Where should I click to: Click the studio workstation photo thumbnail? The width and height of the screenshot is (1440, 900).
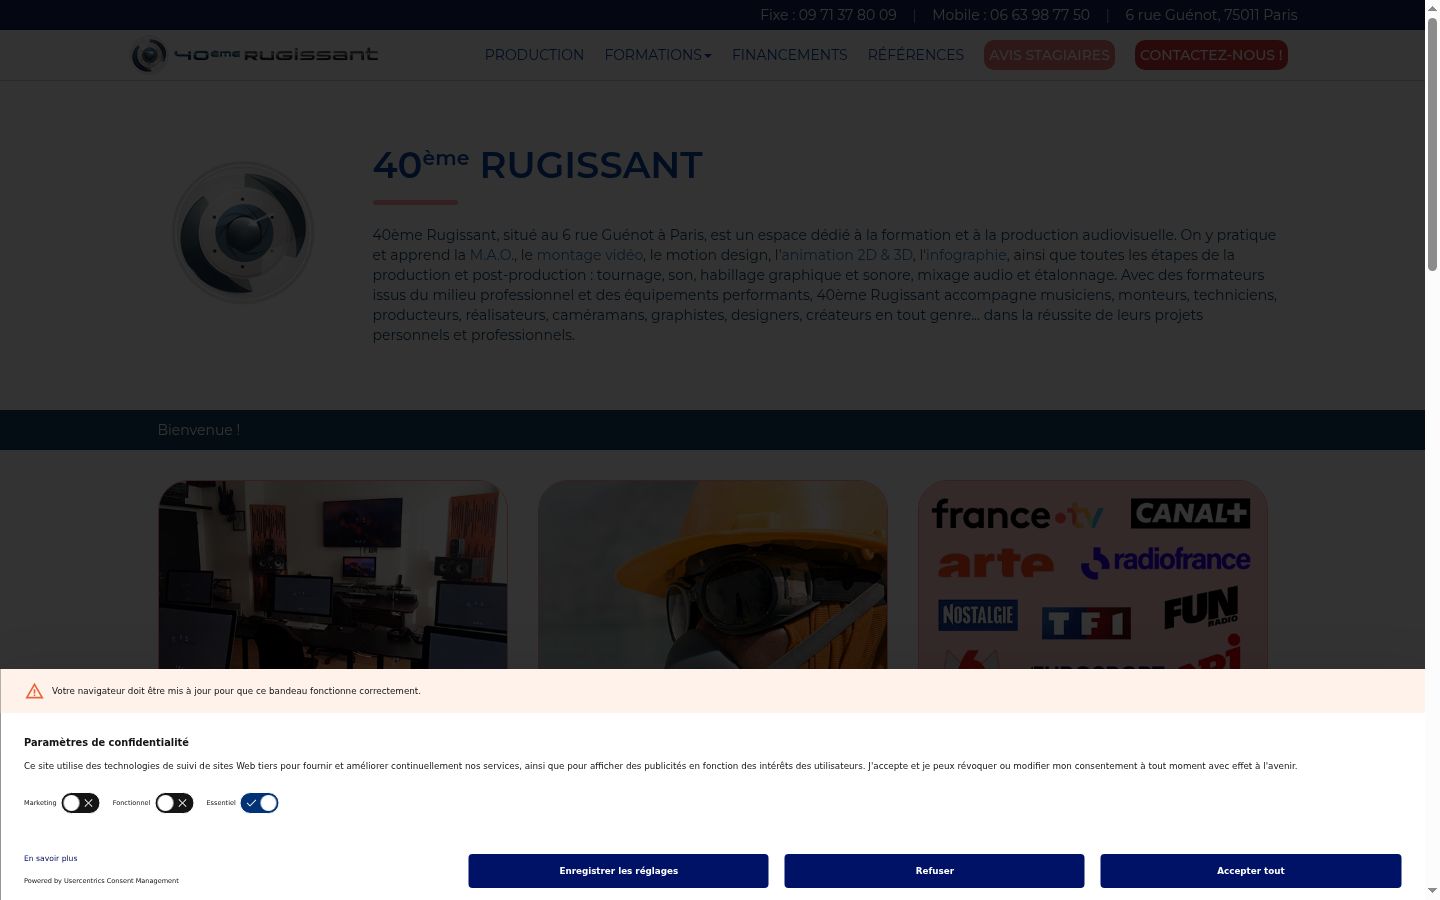(x=333, y=575)
